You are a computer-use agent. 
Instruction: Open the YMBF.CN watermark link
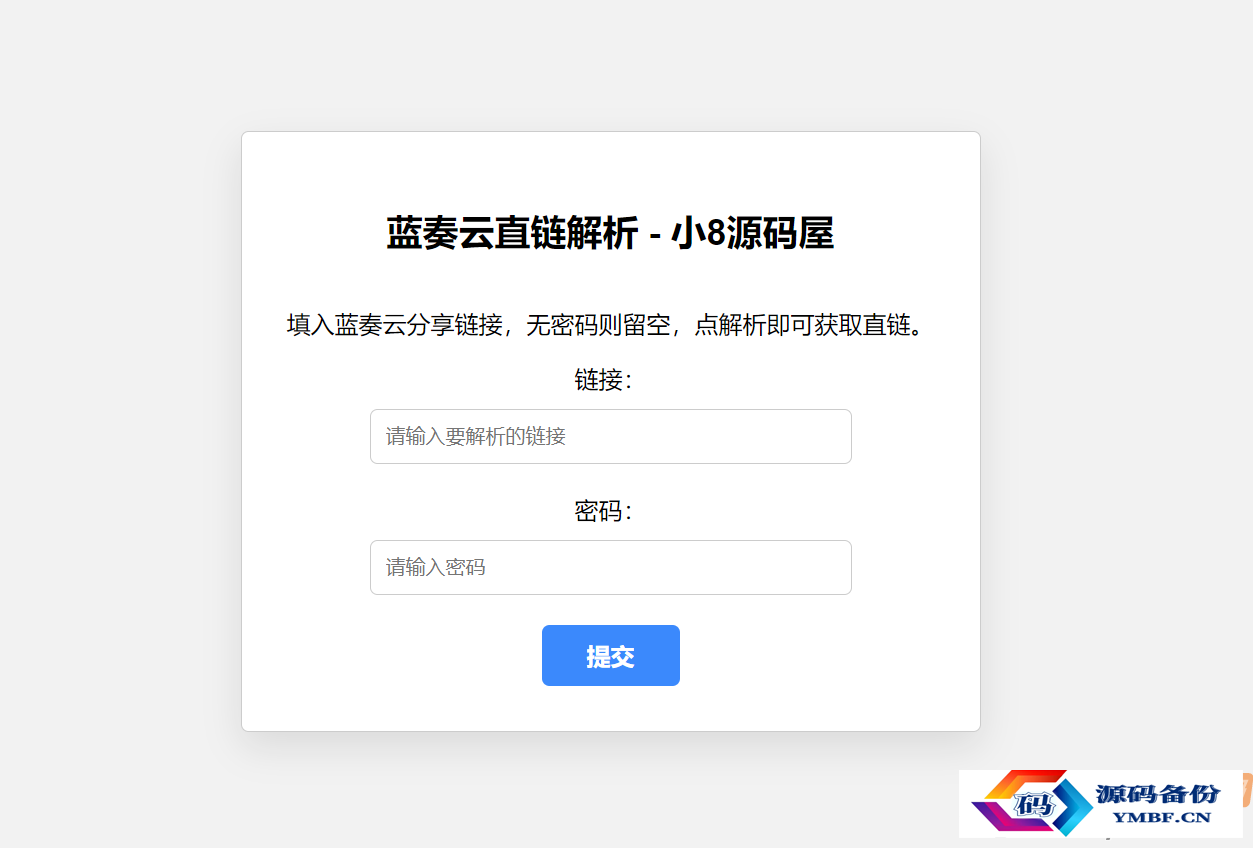click(x=1161, y=817)
